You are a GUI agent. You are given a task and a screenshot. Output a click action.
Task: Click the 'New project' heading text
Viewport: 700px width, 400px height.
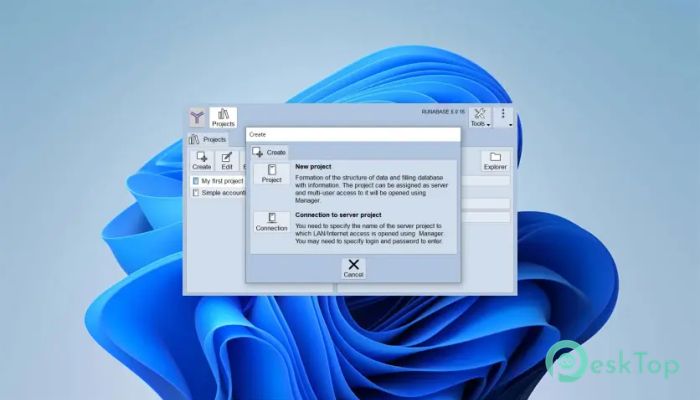(x=313, y=167)
